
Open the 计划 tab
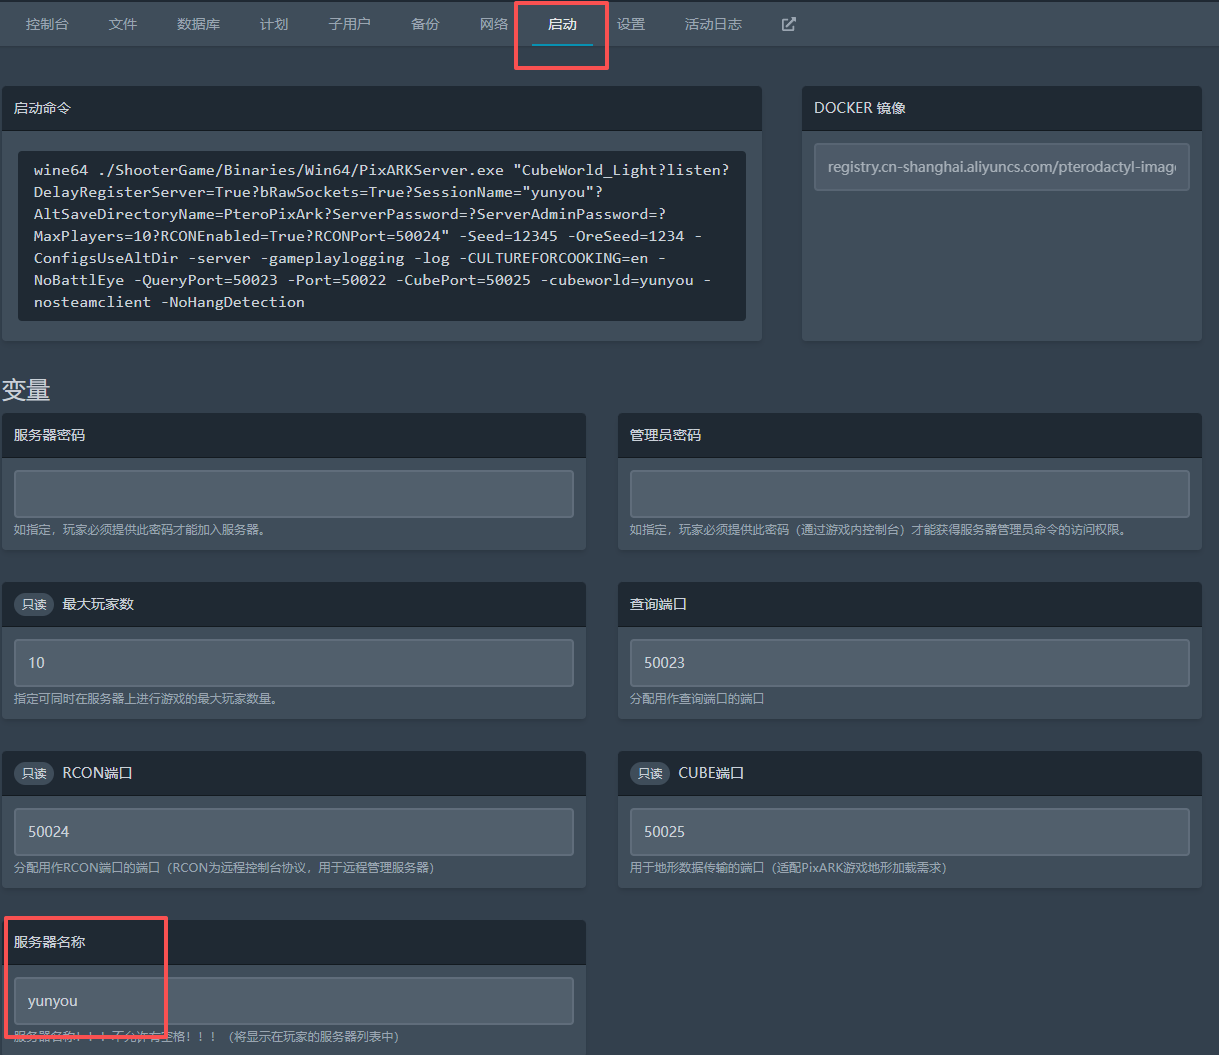(274, 25)
